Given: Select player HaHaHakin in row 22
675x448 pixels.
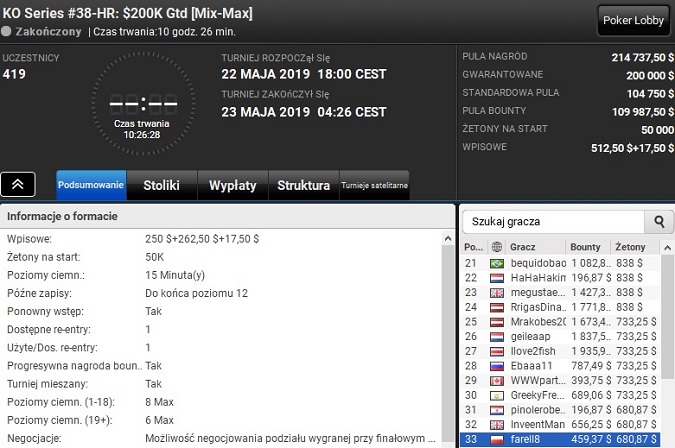Looking at the screenshot, I should click(x=560, y=278).
